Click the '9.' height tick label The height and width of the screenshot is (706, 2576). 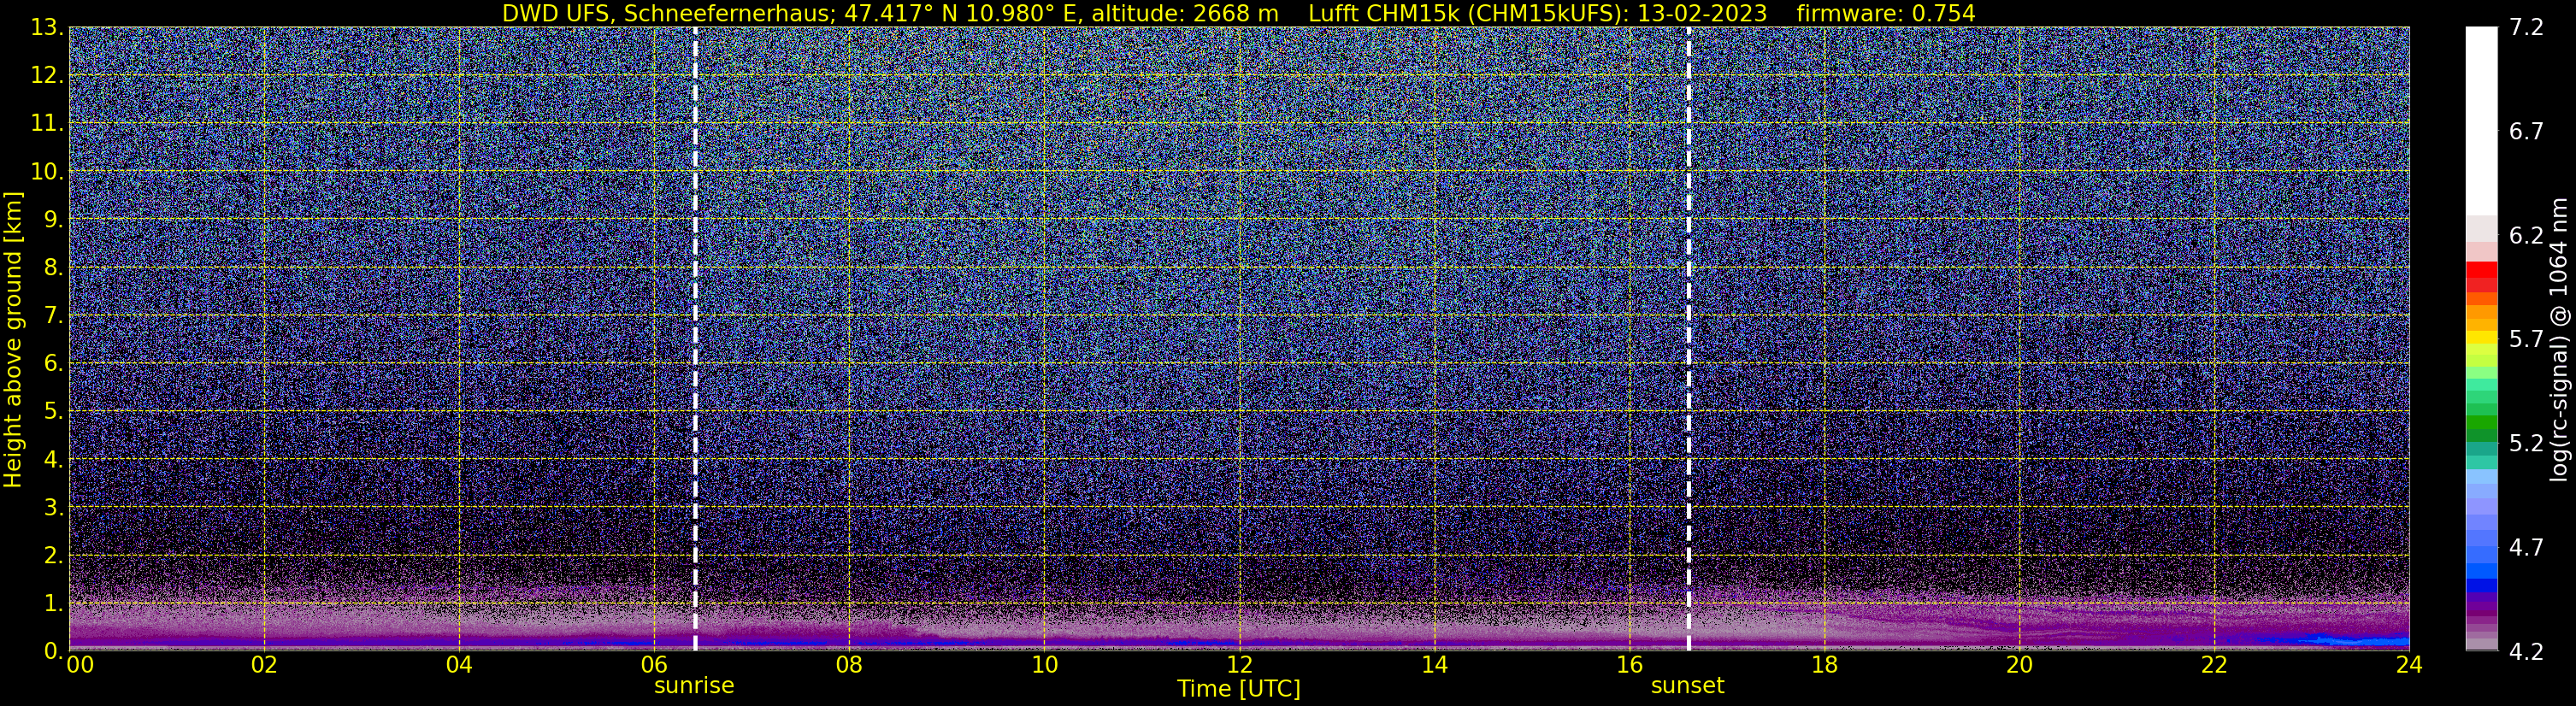coord(53,220)
